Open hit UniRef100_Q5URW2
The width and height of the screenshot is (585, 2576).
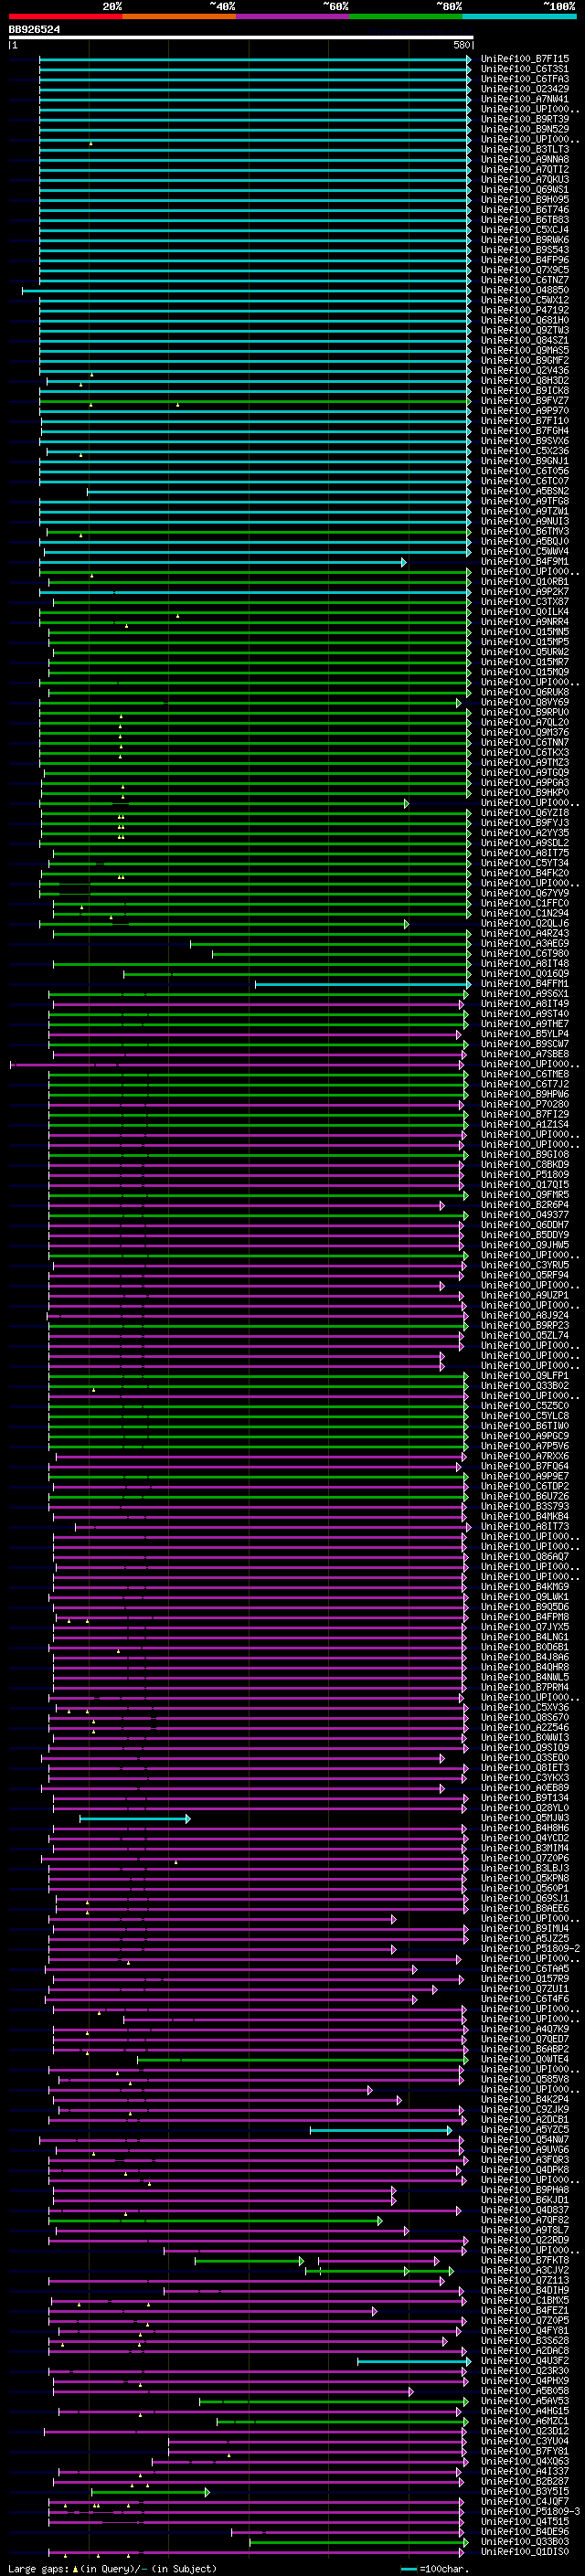(525, 652)
